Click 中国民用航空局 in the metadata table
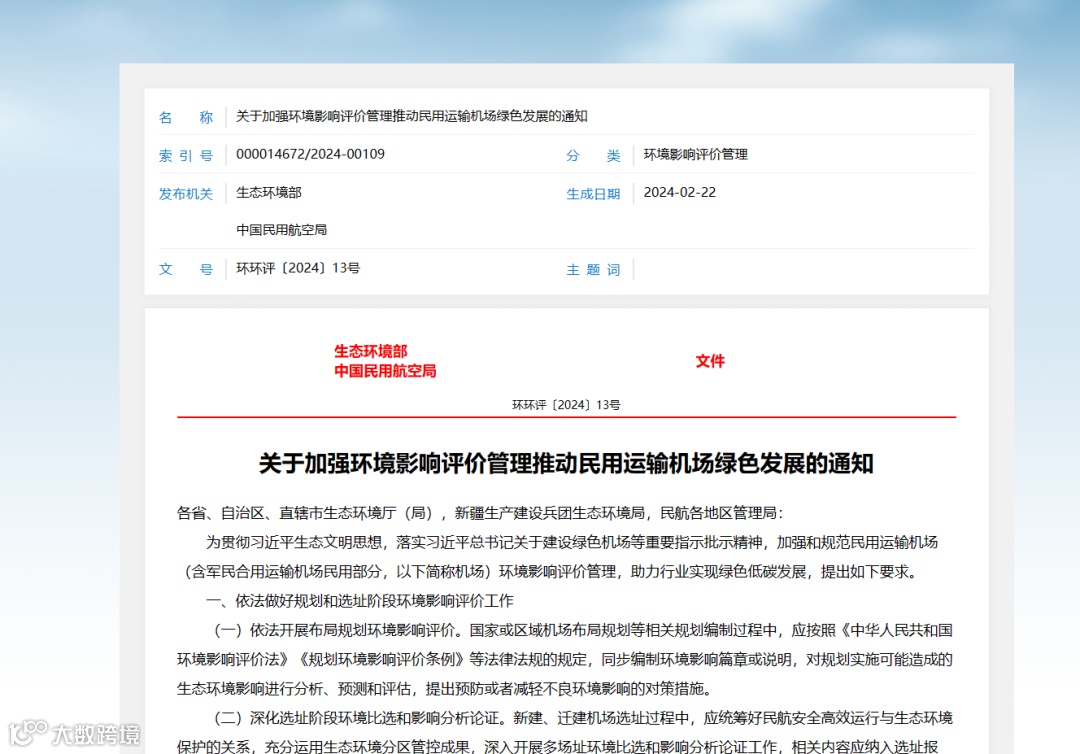Image resolution: width=1080 pixels, height=754 pixels. [282, 230]
